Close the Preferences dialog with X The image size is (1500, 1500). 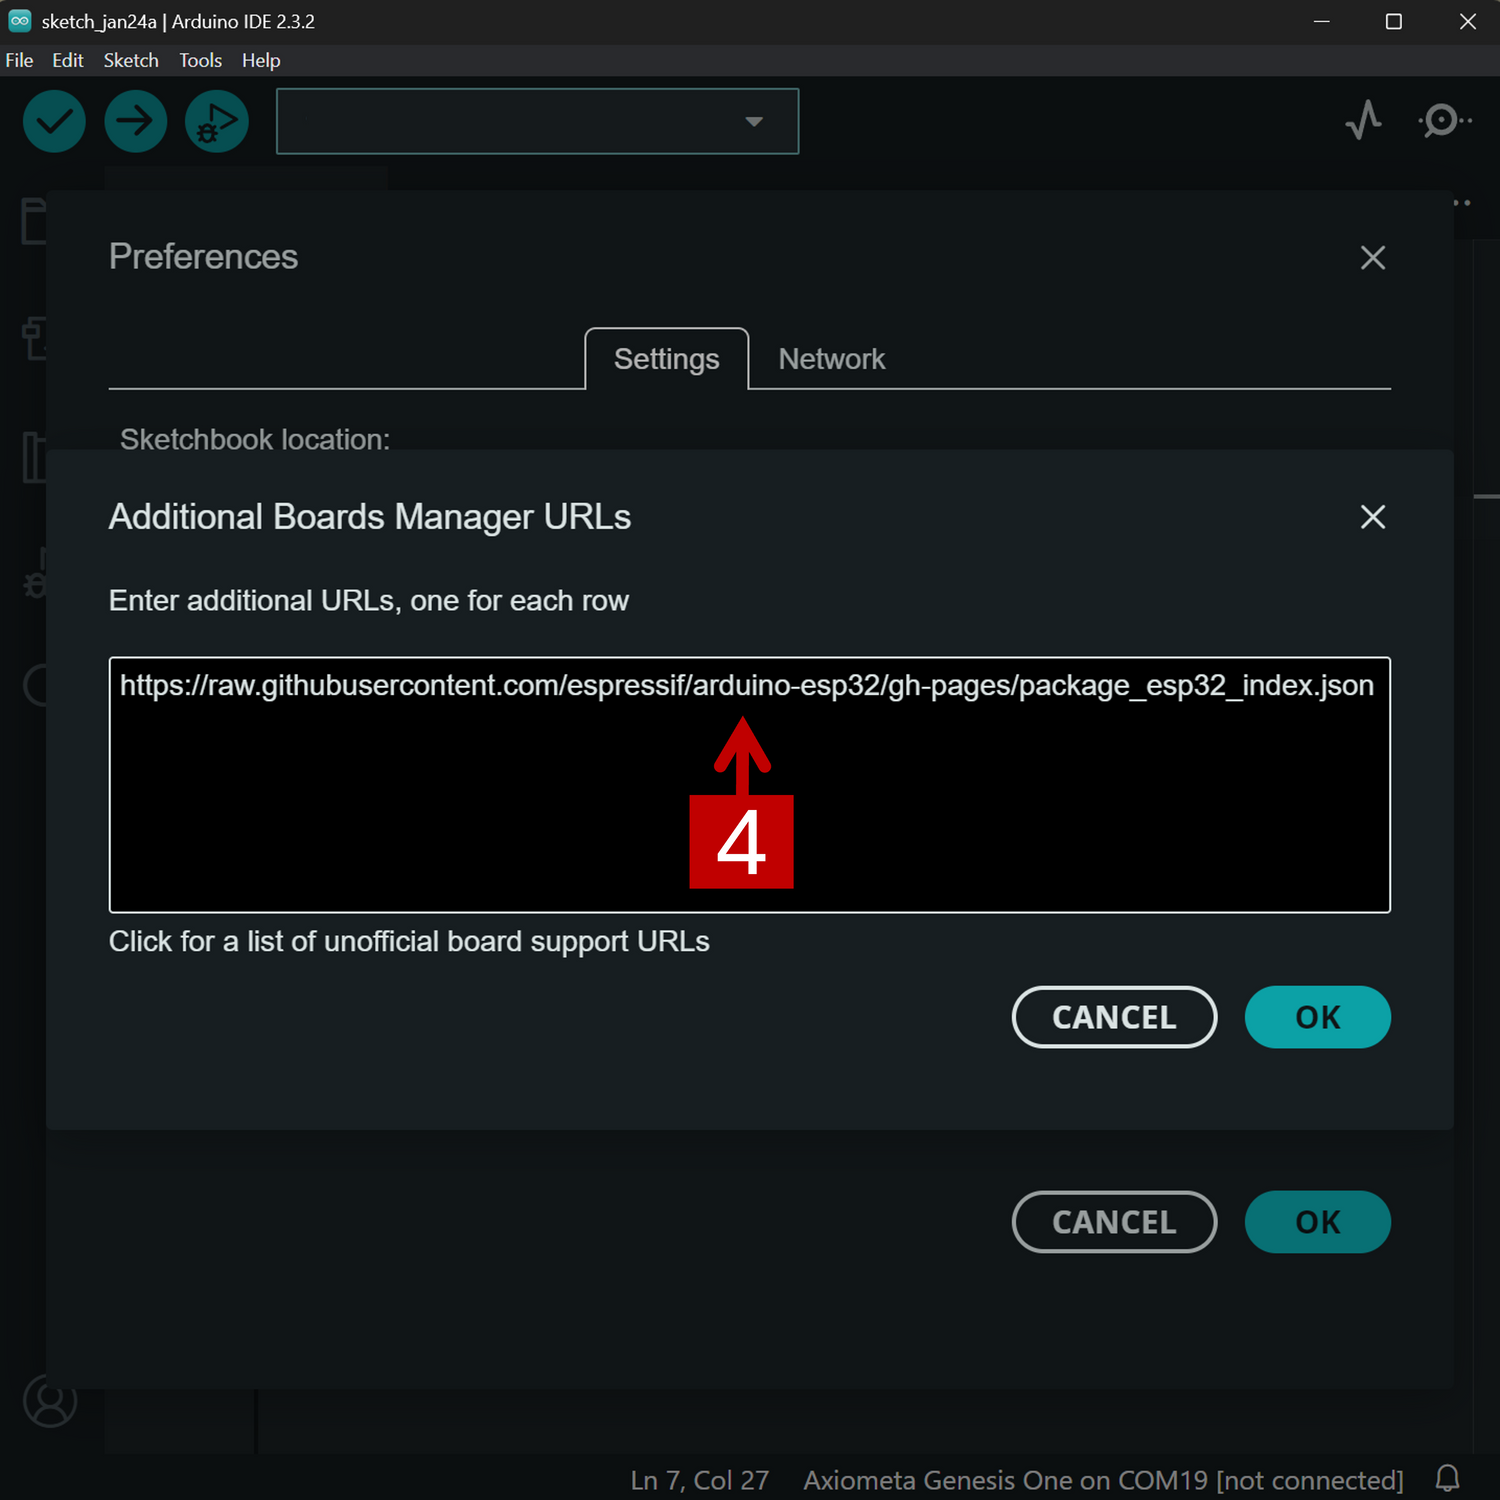[x=1372, y=258]
